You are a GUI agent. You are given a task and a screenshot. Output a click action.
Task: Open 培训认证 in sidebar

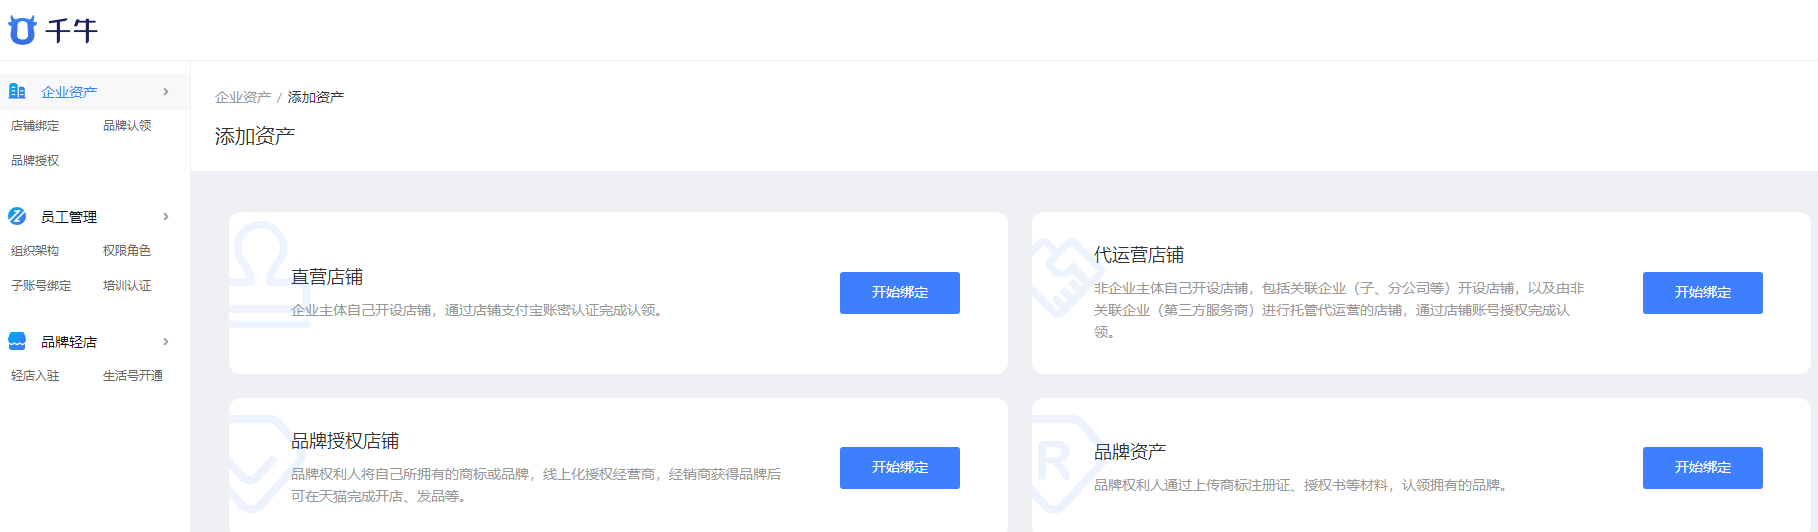click(127, 286)
